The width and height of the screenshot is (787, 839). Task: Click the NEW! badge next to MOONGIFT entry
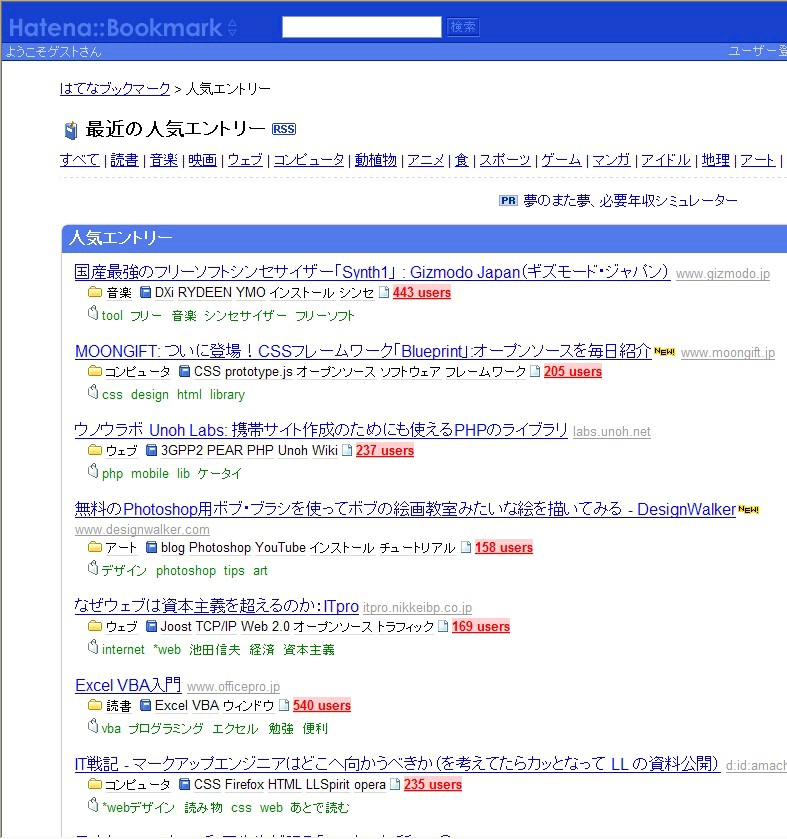click(x=664, y=352)
